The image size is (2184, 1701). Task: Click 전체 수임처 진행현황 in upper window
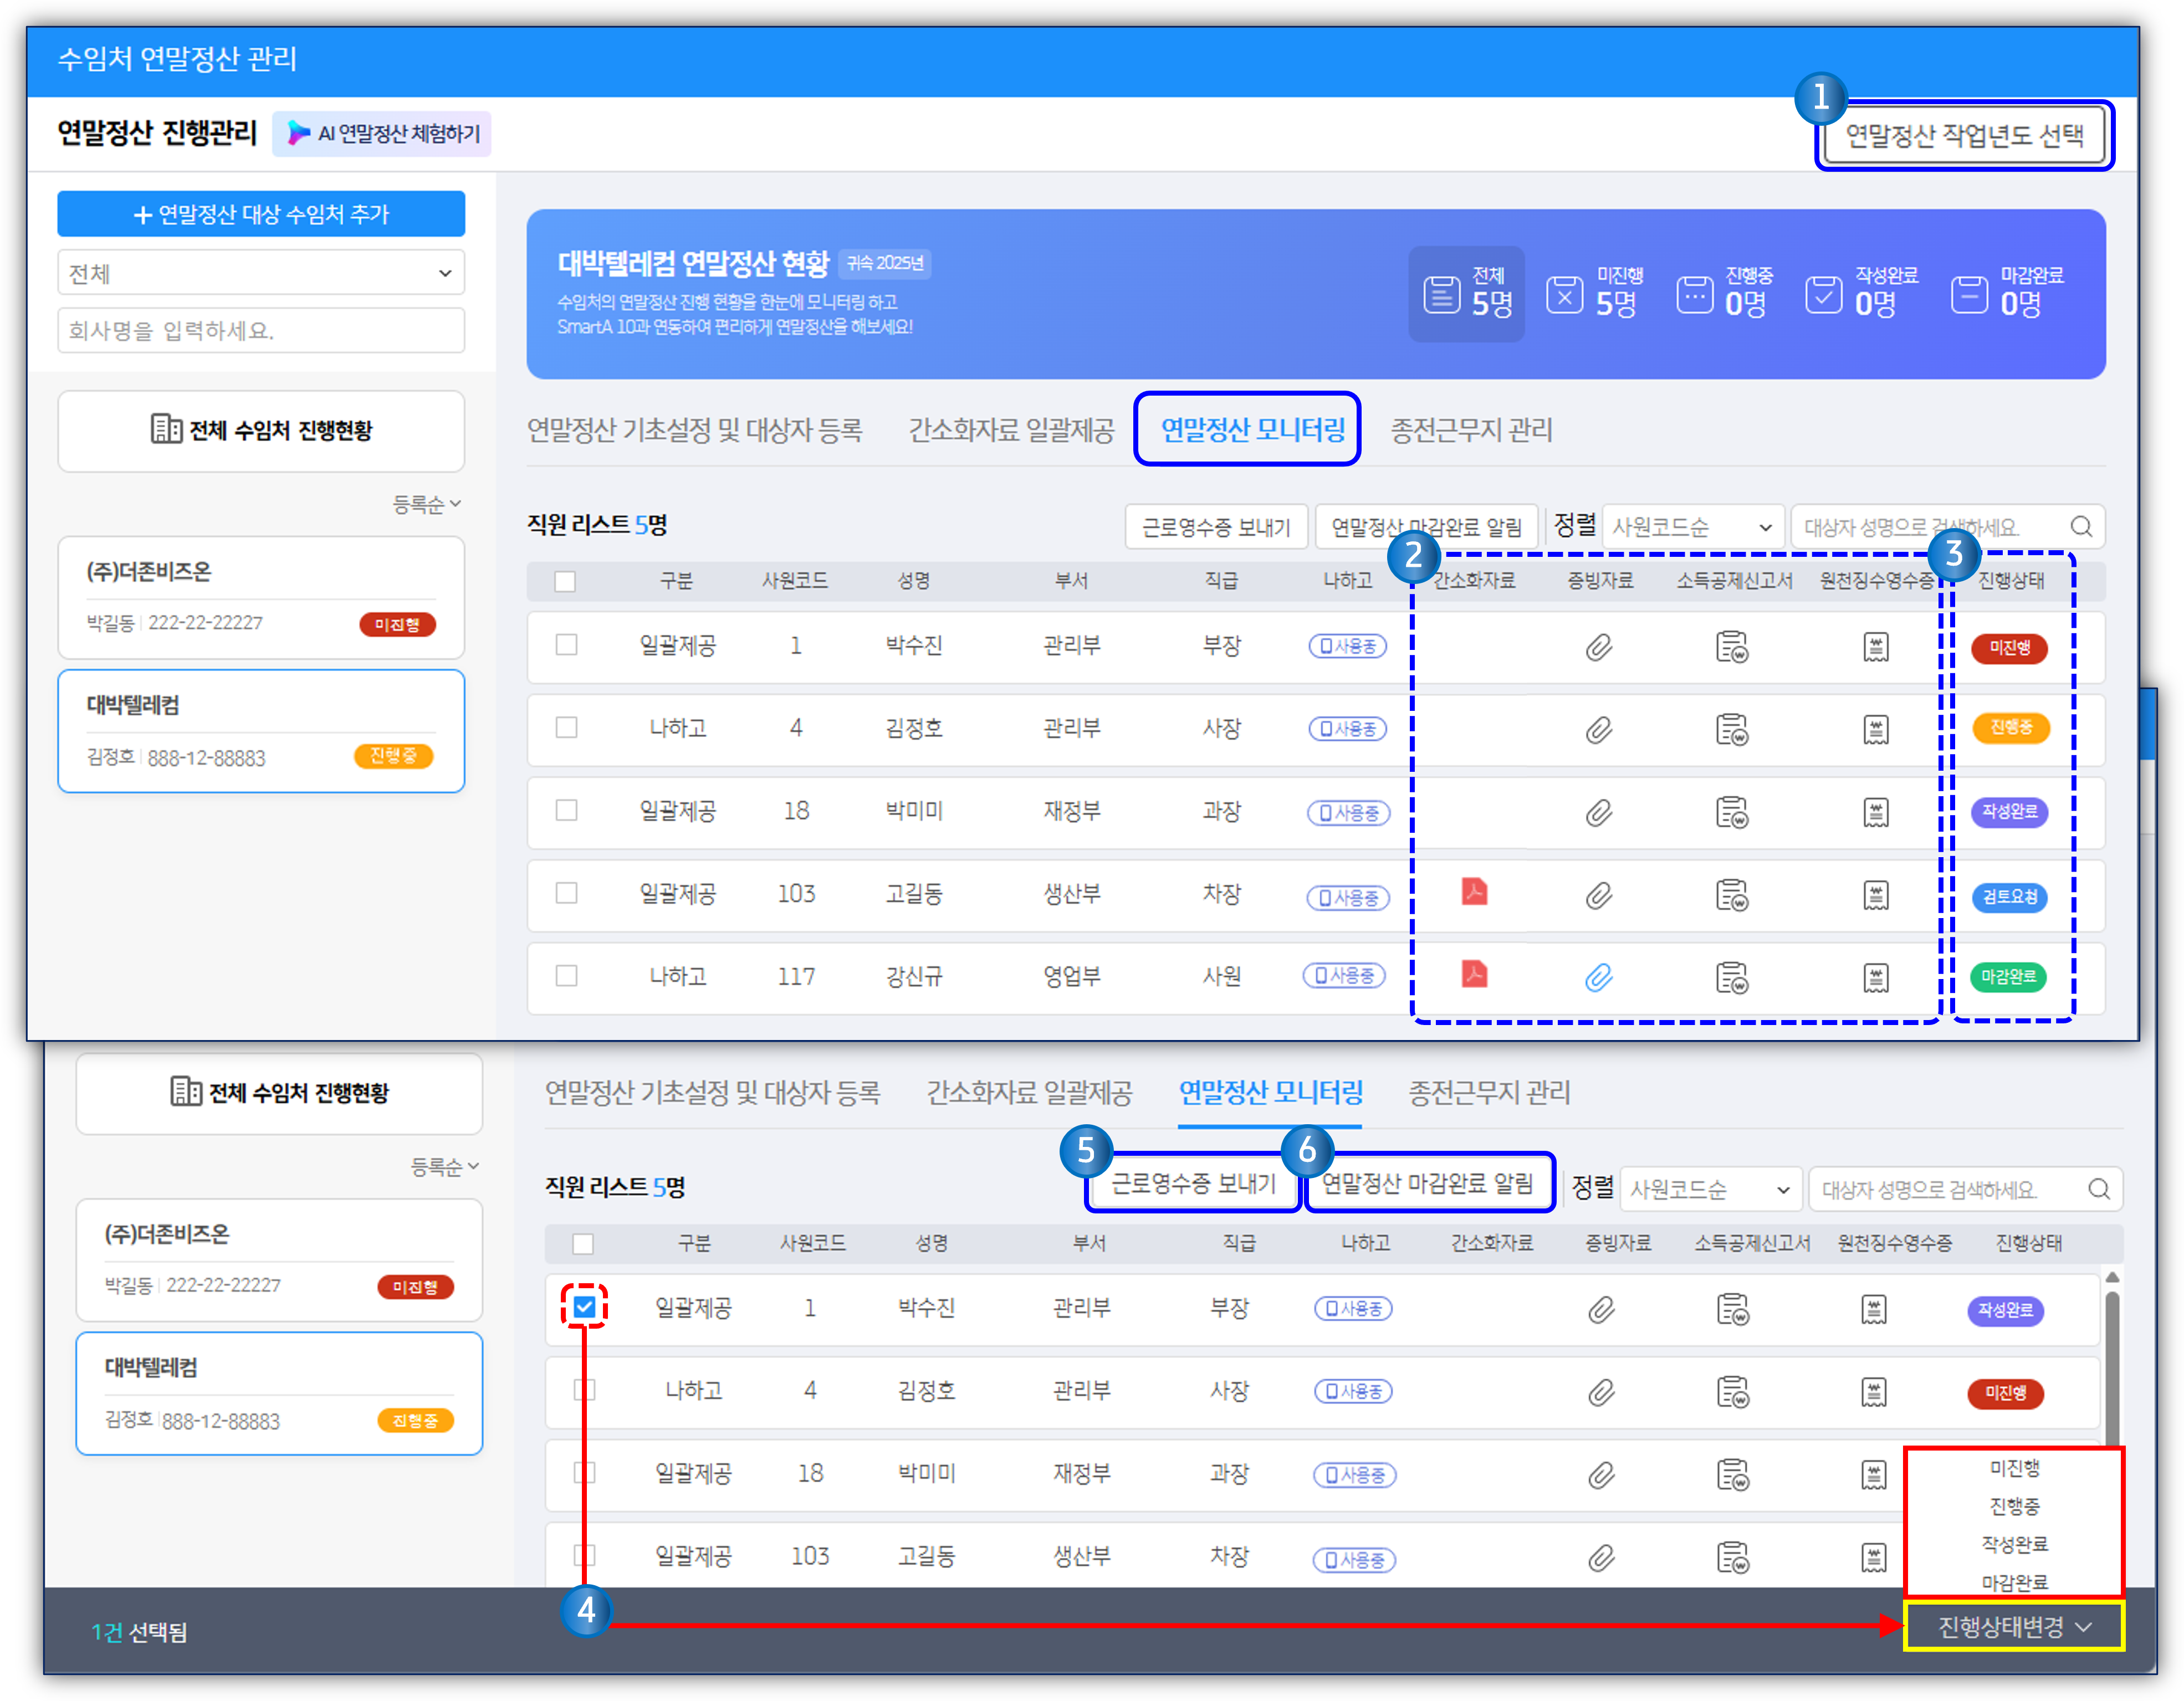coord(261,430)
